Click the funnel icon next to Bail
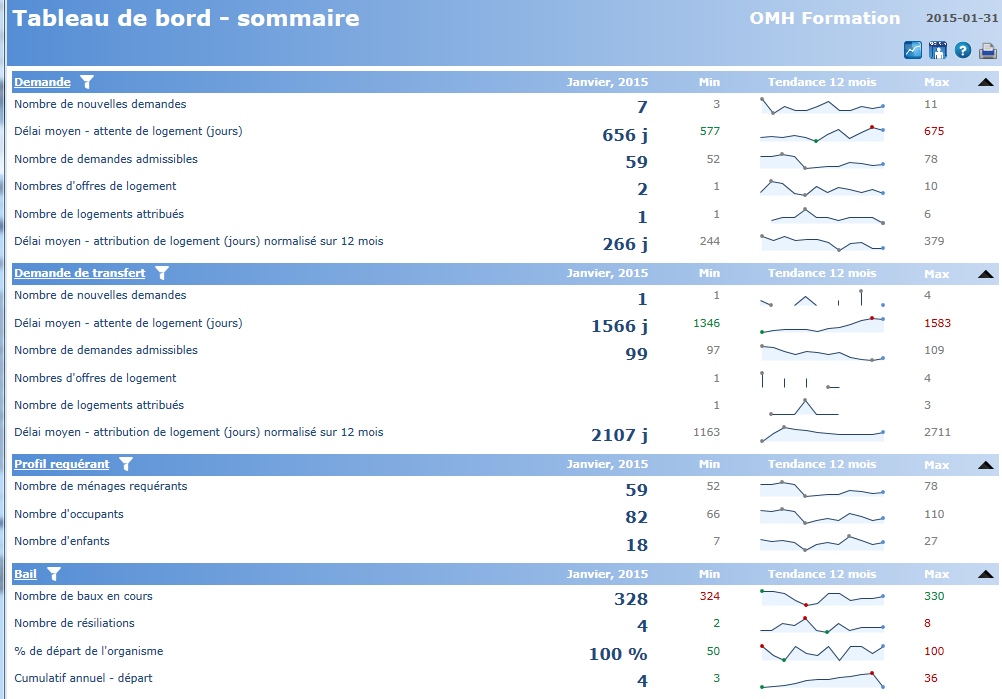This screenshot has width=1002, height=699. point(54,574)
